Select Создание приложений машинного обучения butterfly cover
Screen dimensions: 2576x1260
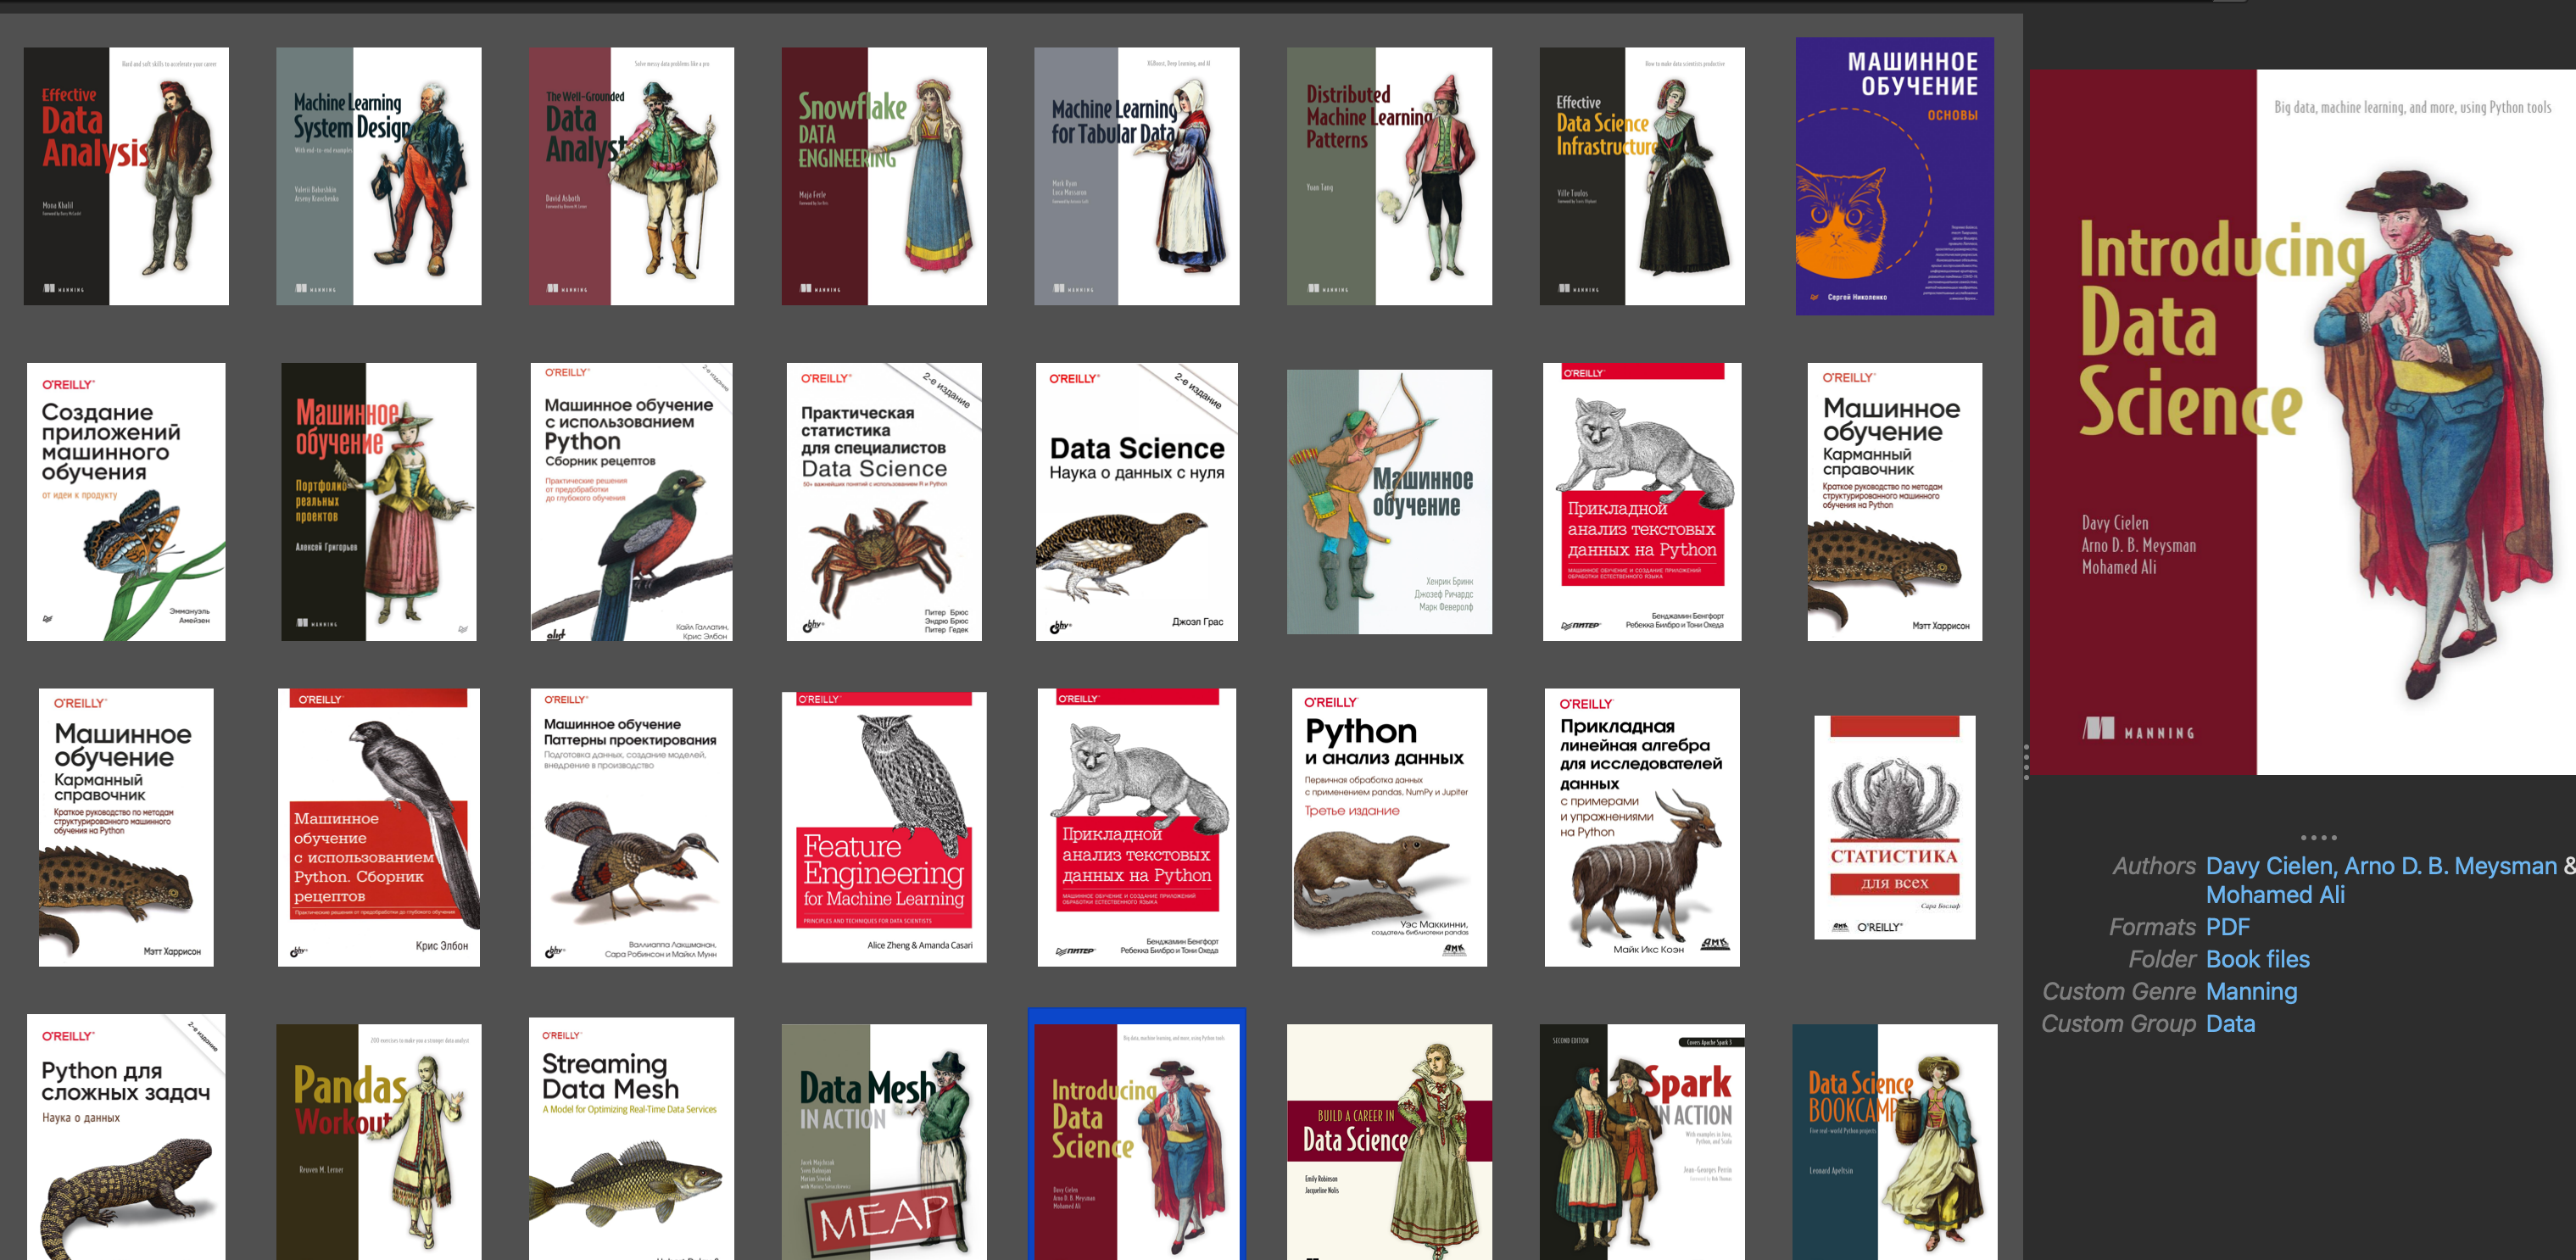pos(126,502)
